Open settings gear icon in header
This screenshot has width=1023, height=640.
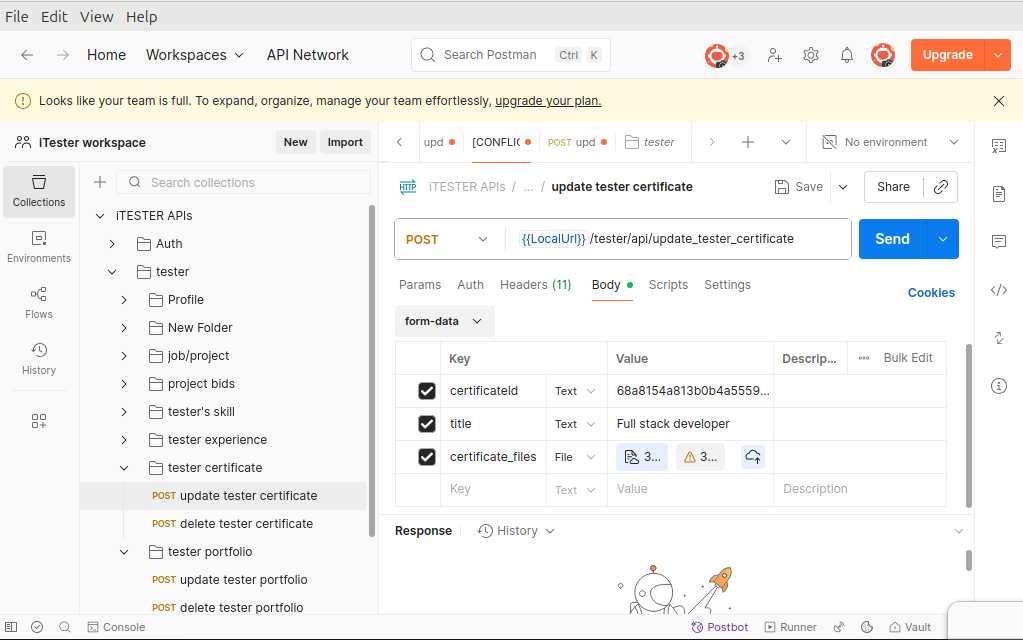(x=811, y=55)
